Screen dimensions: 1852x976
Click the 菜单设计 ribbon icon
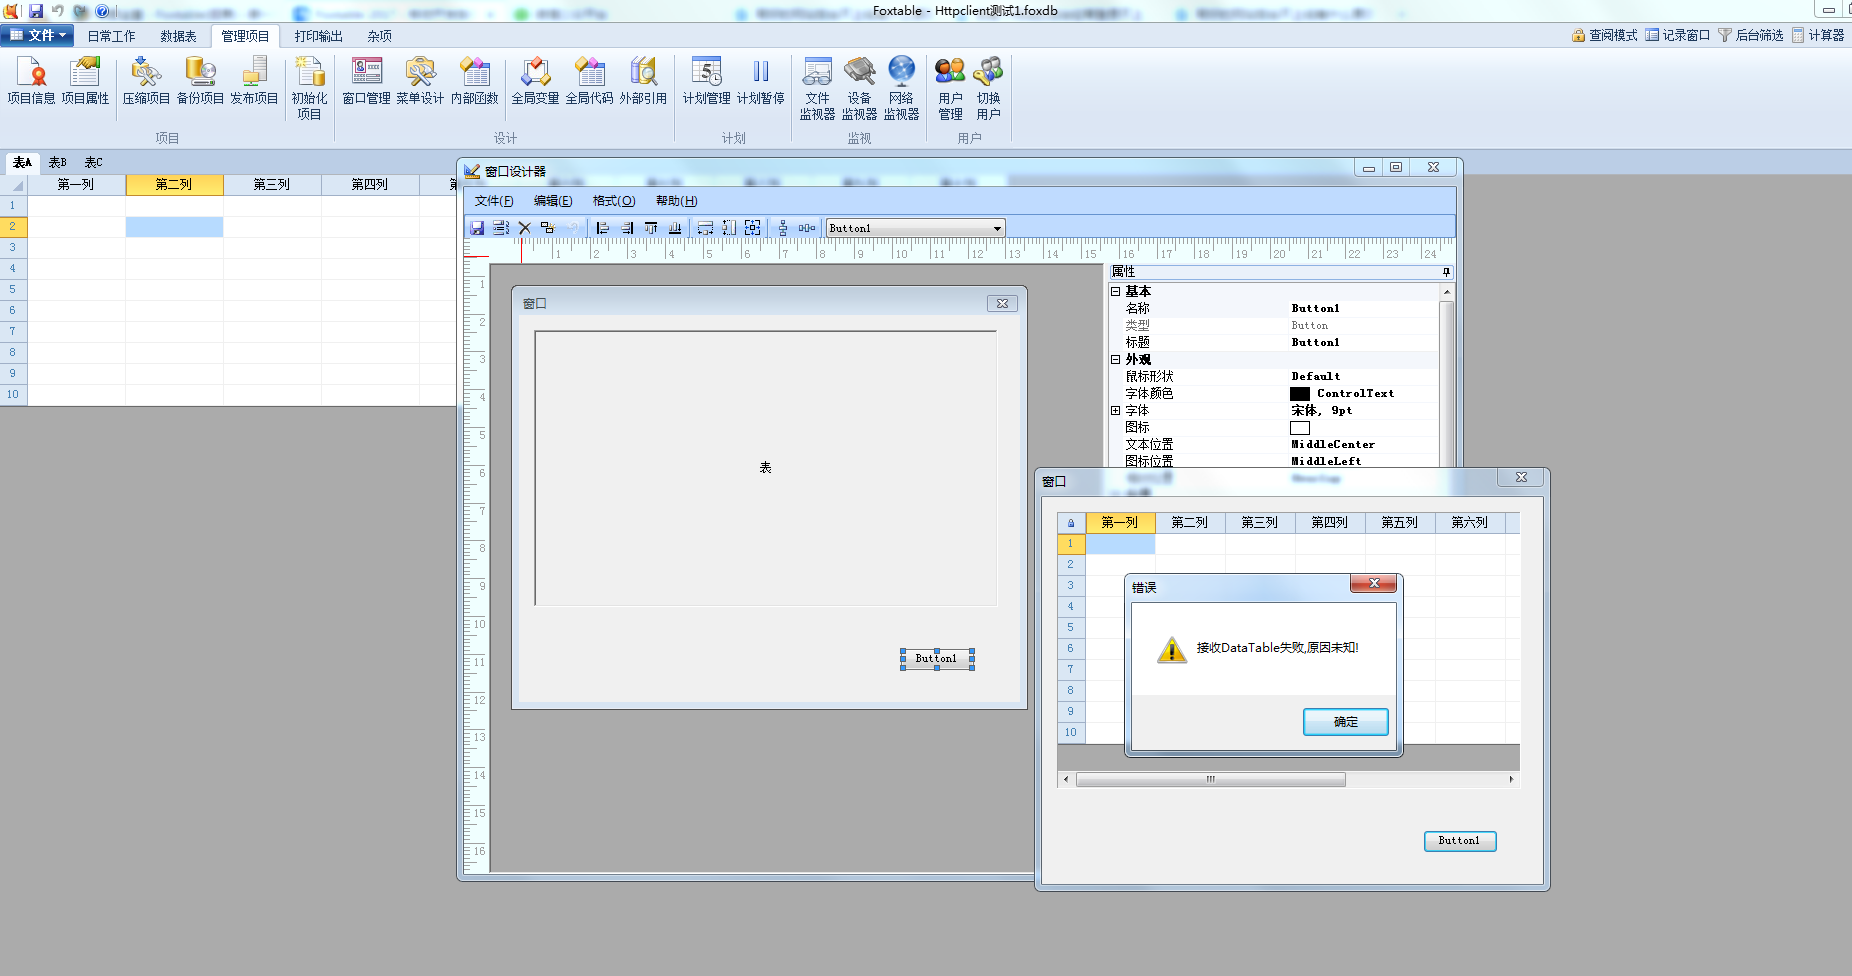(x=420, y=81)
